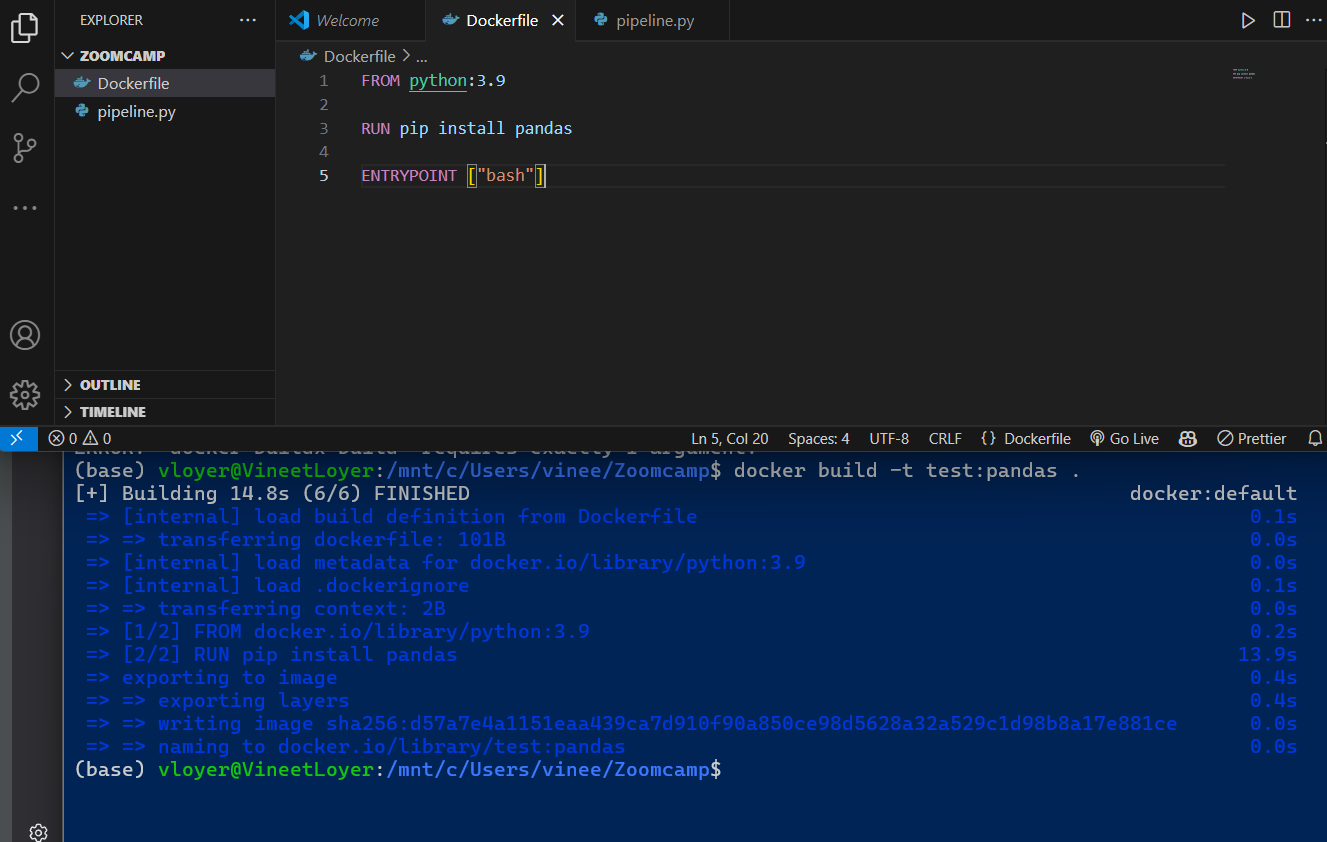Image resolution: width=1327 pixels, height=842 pixels.
Task: Toggle Go Live server
Action: click(1124, 438)
